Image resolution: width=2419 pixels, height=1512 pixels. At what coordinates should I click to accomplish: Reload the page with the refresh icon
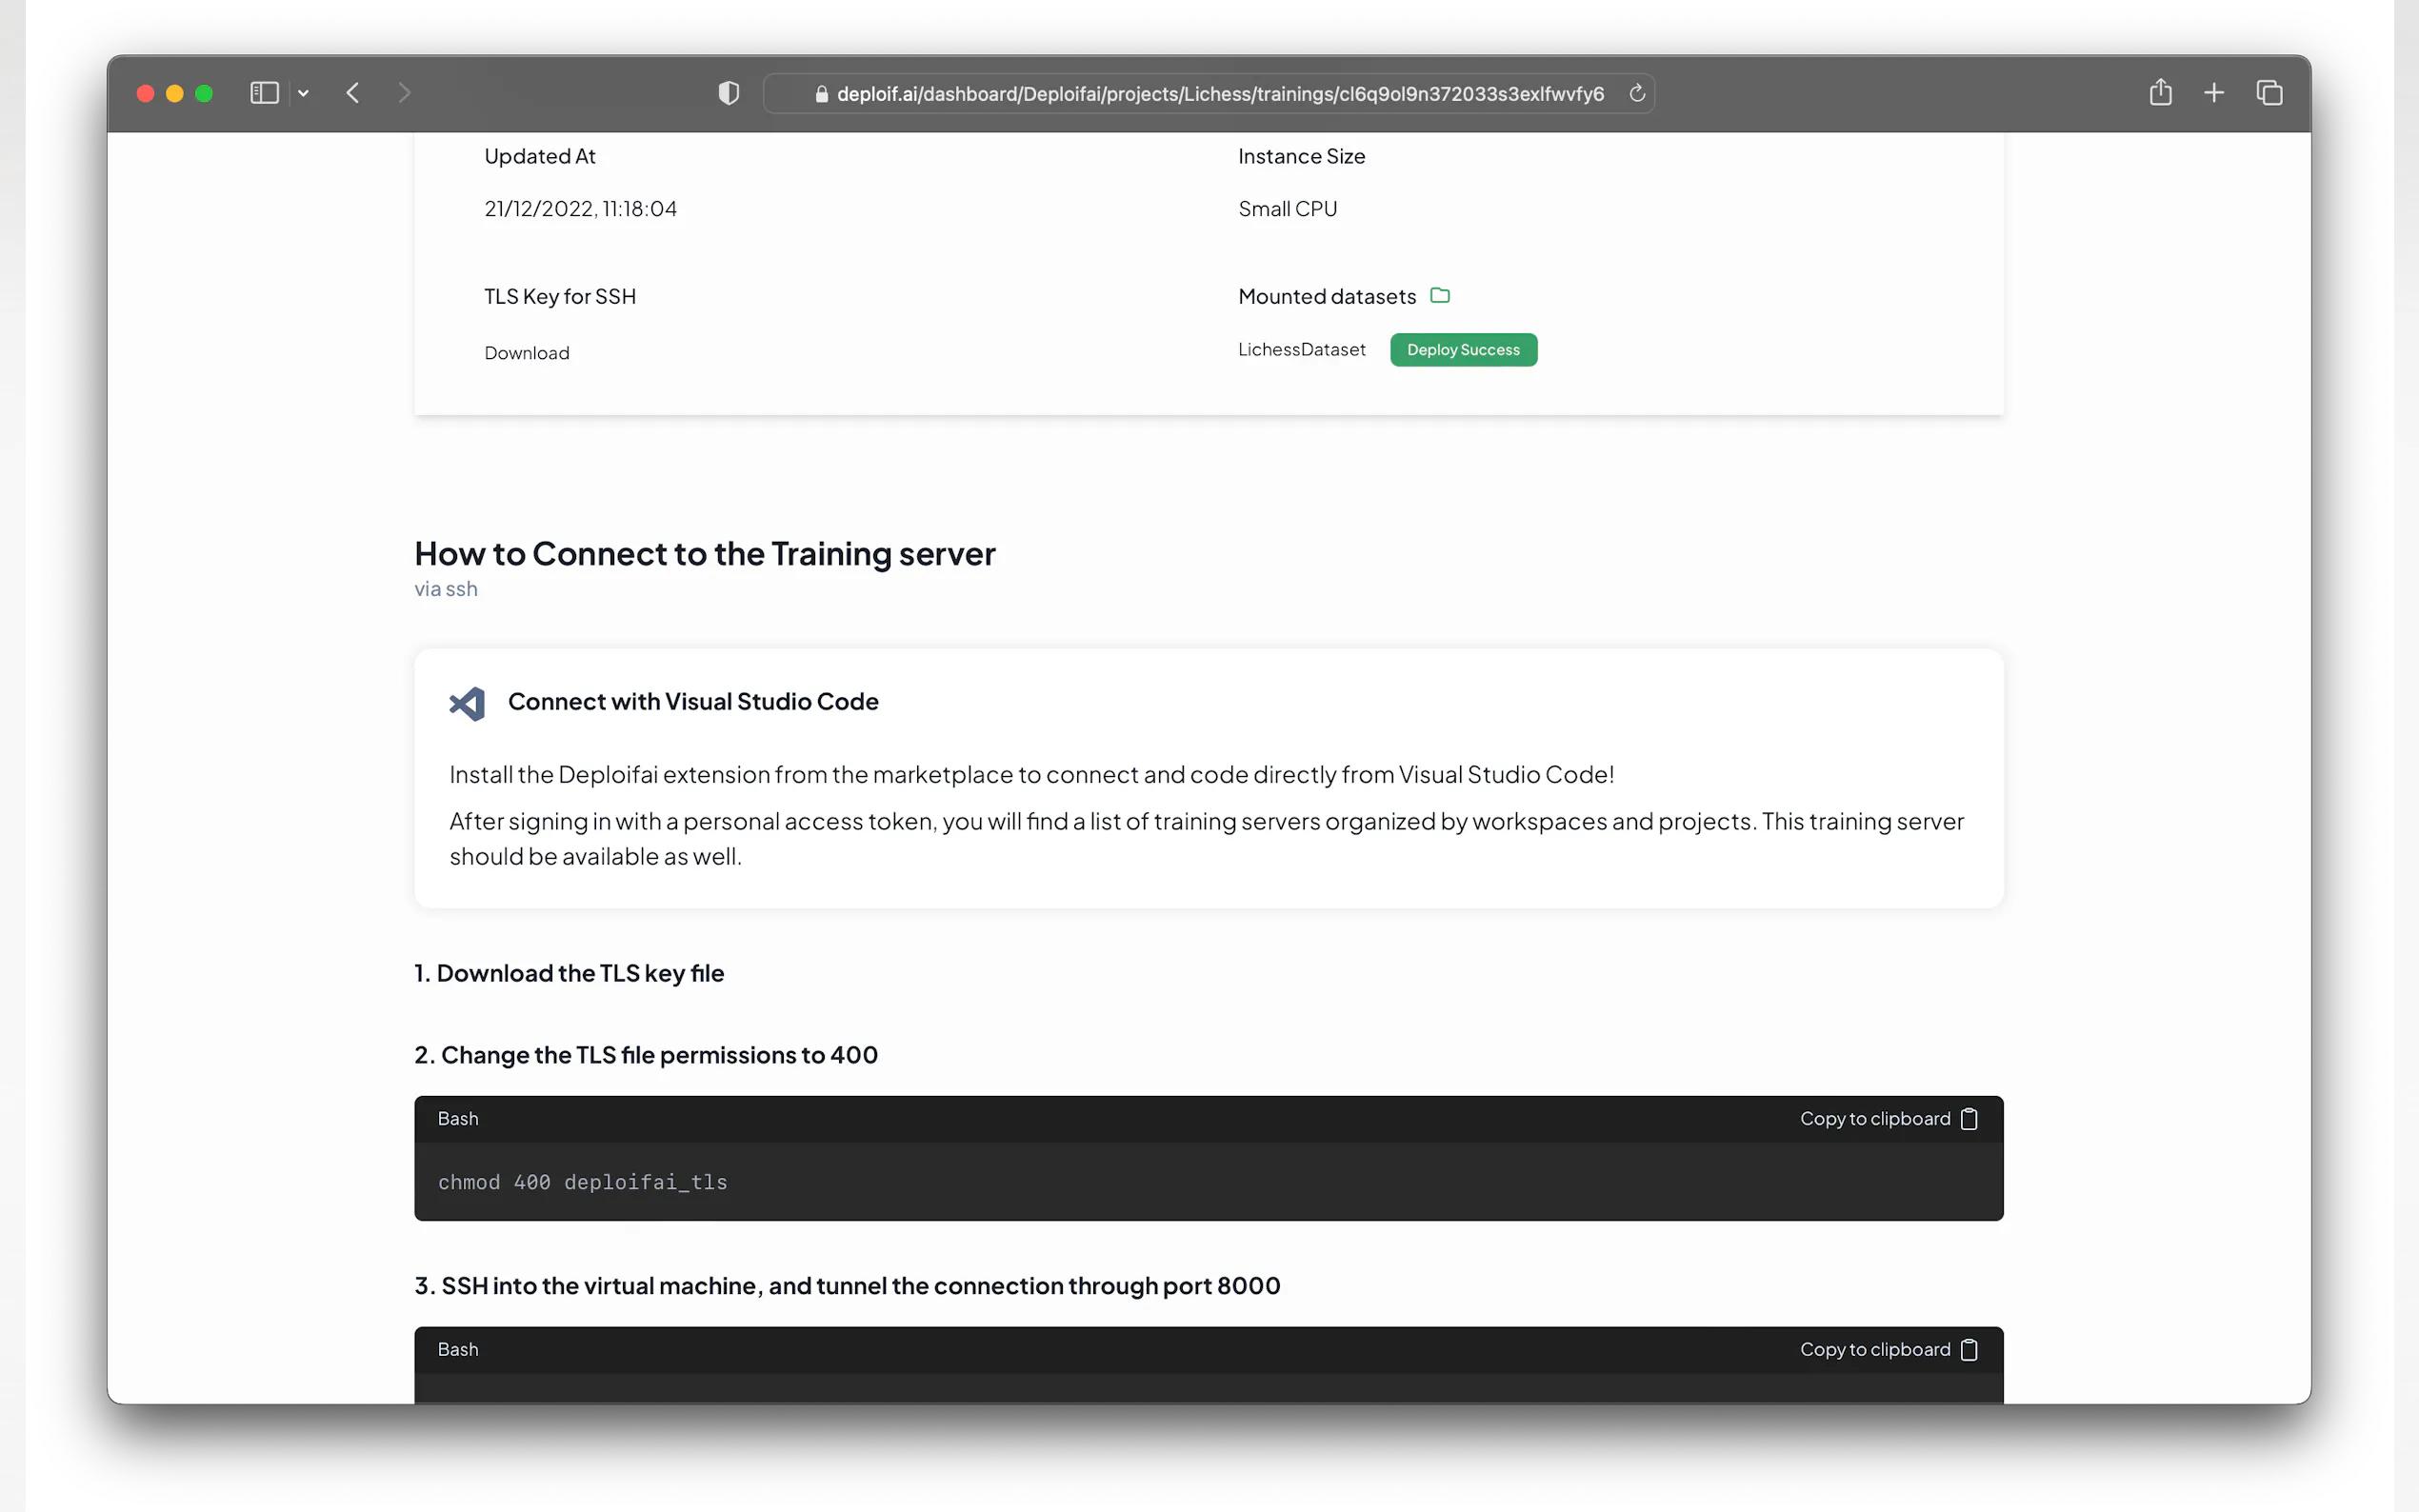coord(1637,93)
